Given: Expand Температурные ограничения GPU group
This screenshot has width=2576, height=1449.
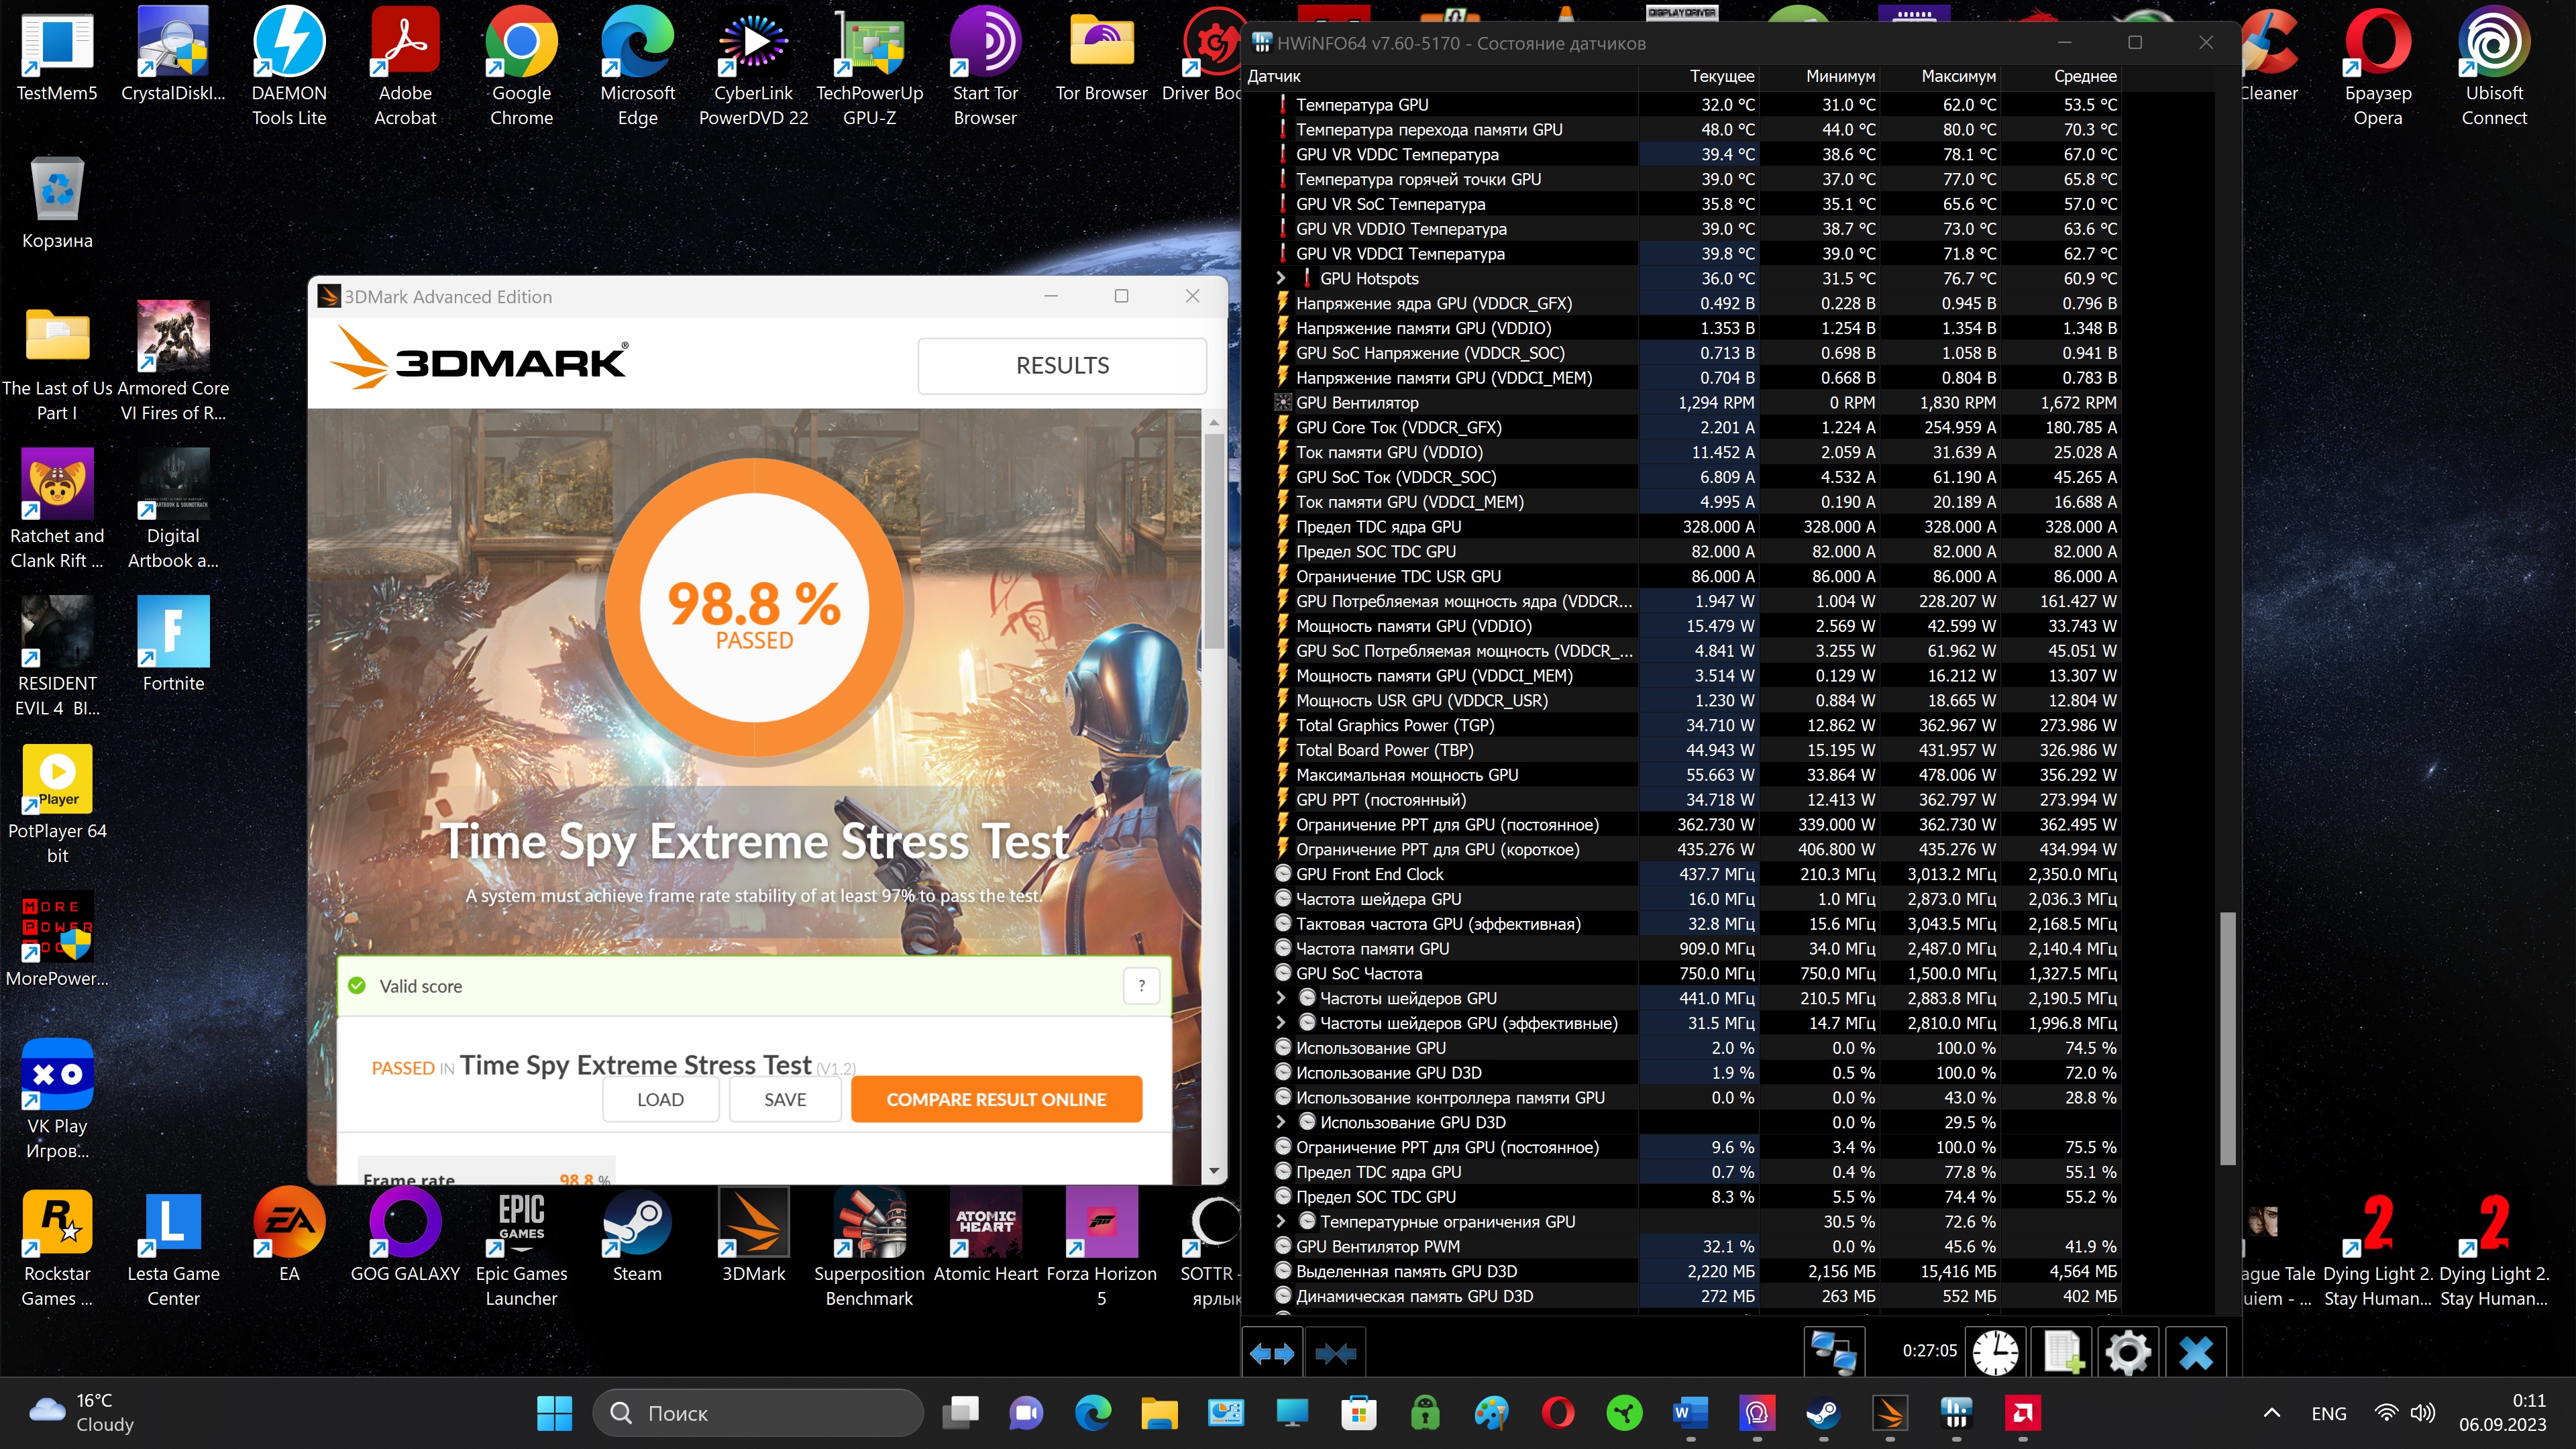Looking at the screenshot, I should 1281,1221.
